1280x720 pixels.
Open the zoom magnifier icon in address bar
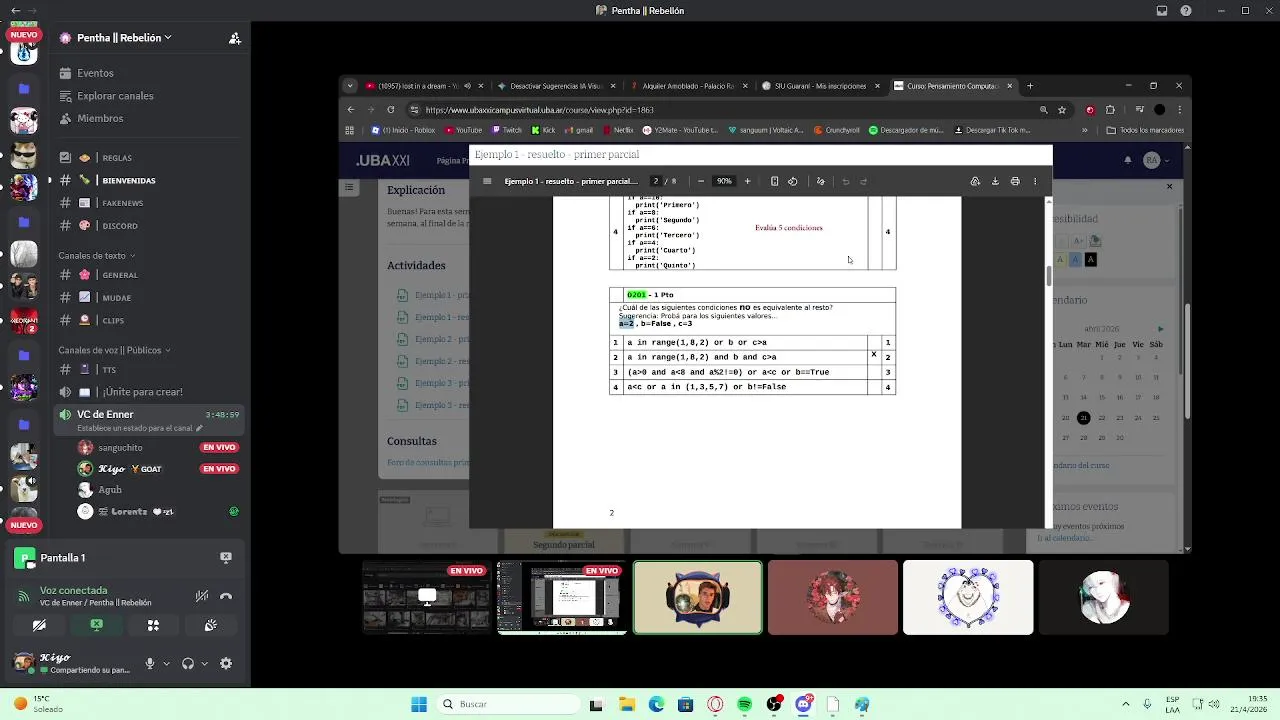click(x=1043, y=110)
